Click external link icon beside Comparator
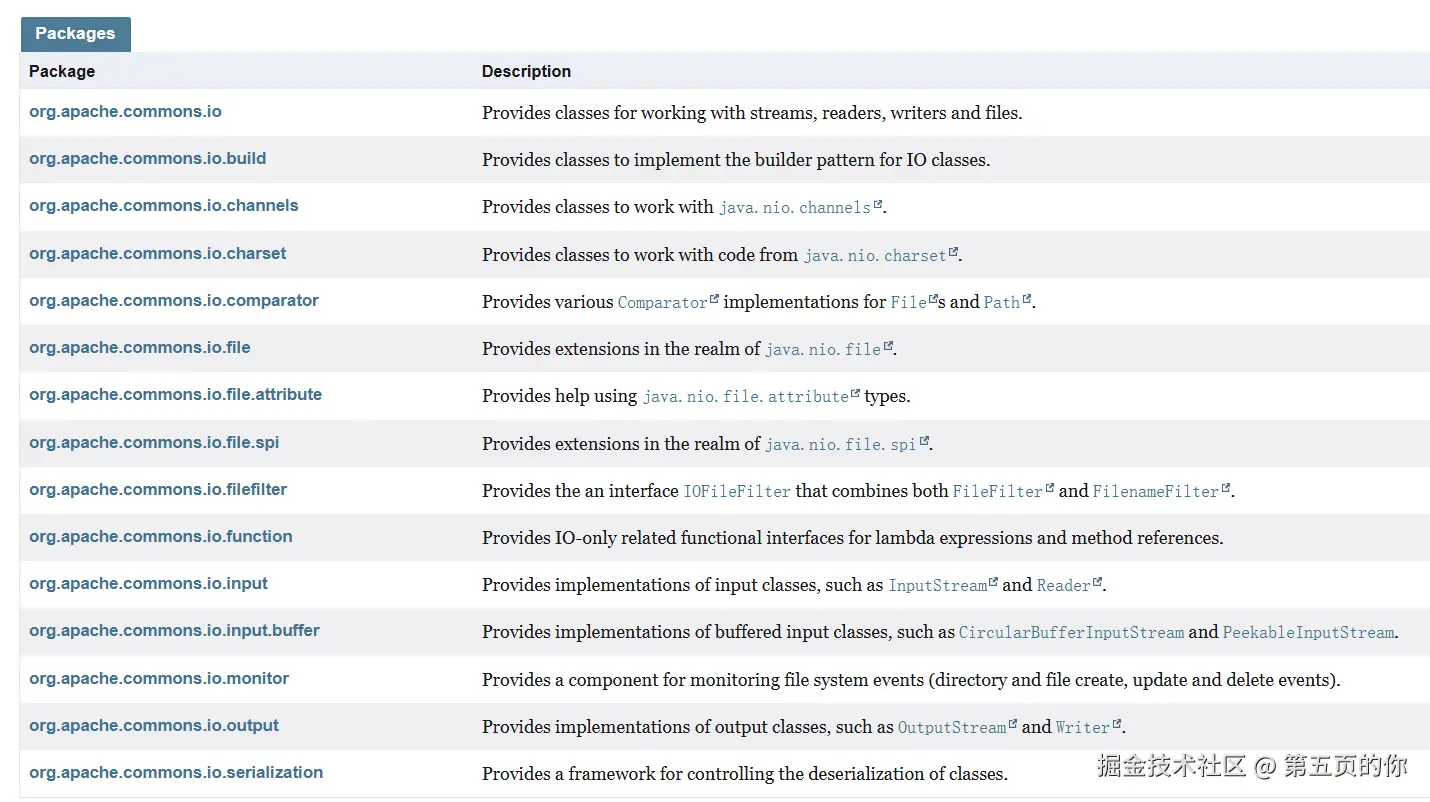 click(x=714, y=299)
